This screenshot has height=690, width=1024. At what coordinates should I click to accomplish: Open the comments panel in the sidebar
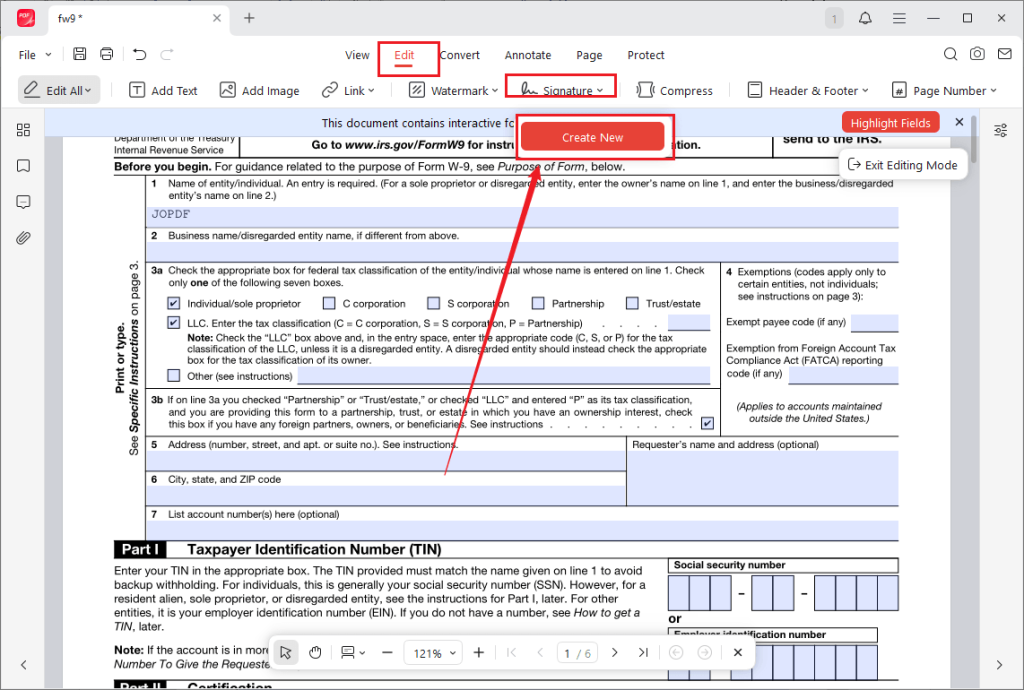coord(24,202)
